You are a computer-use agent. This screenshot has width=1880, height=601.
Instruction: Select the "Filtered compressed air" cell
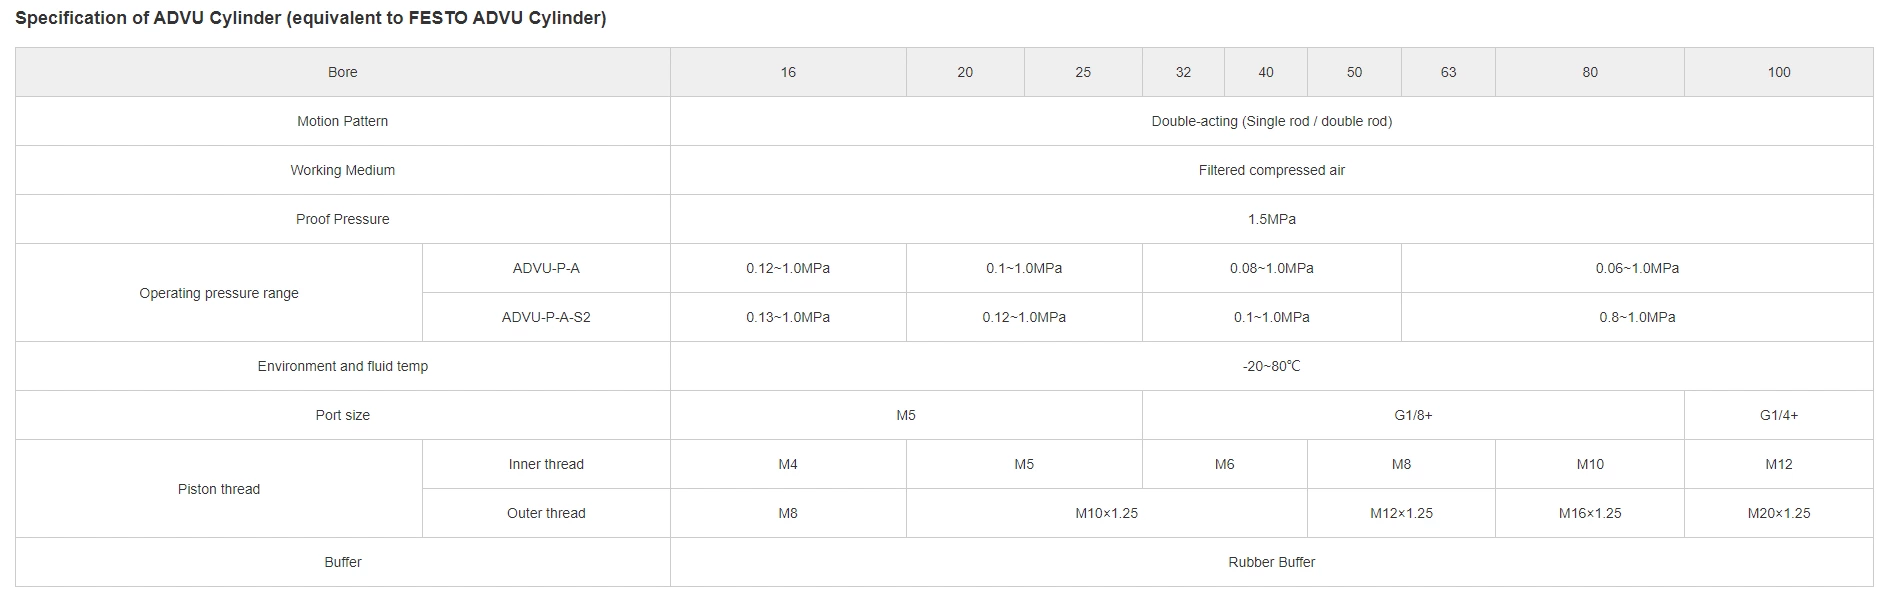(x=1271, y=170)
